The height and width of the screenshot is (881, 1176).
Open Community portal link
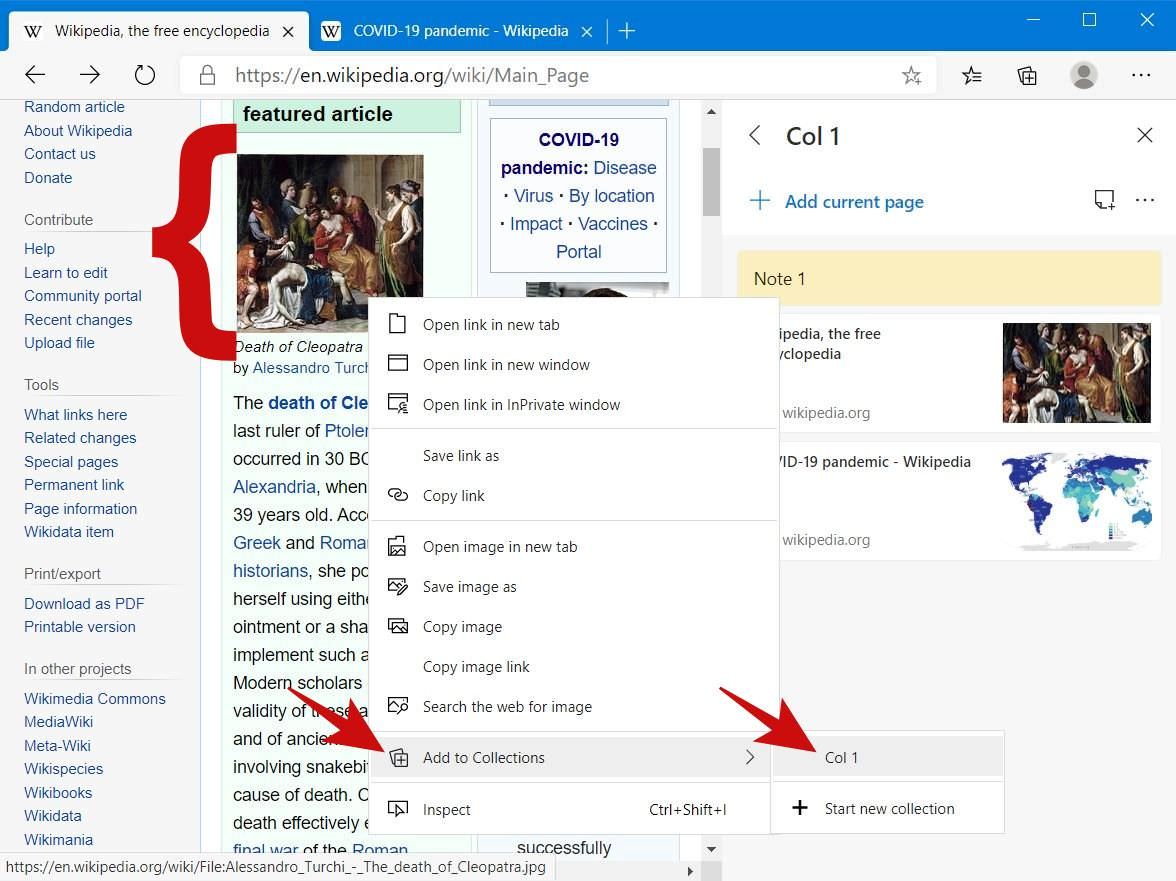(82, 295)
